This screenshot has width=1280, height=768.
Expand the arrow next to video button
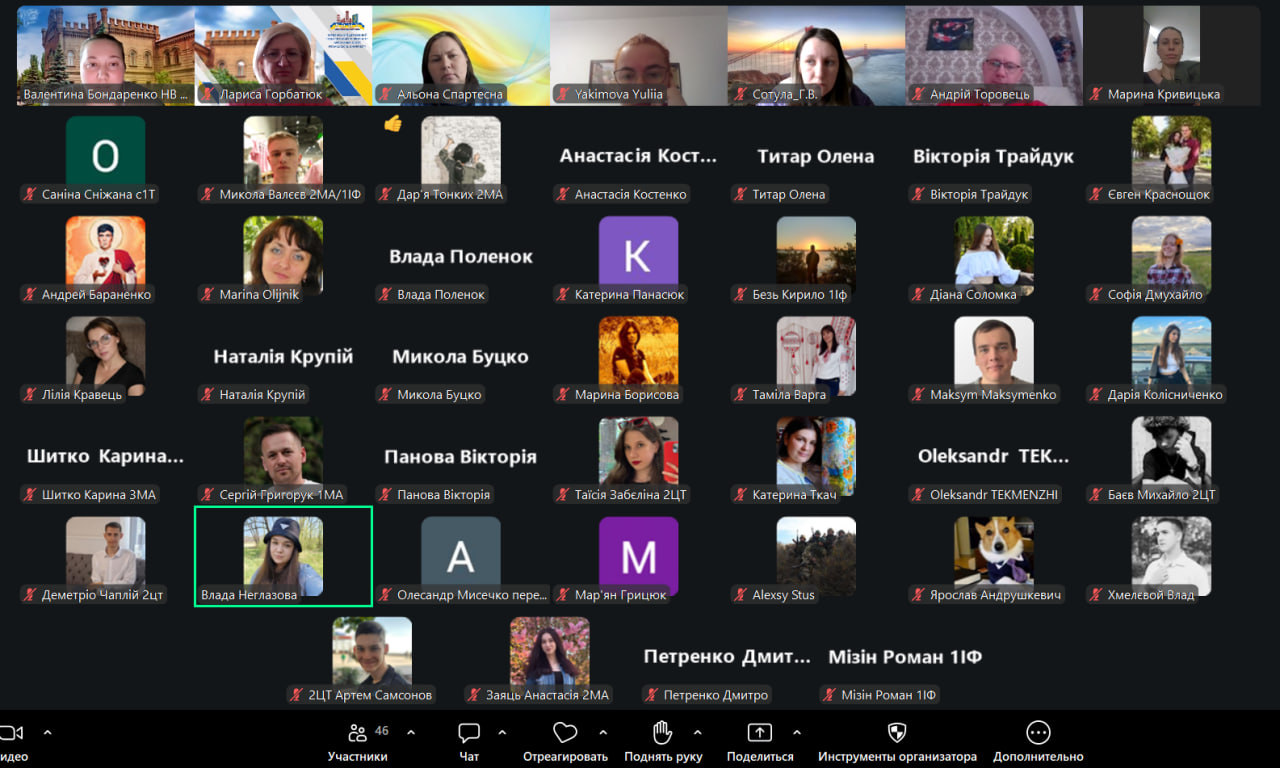pos(47,732)
